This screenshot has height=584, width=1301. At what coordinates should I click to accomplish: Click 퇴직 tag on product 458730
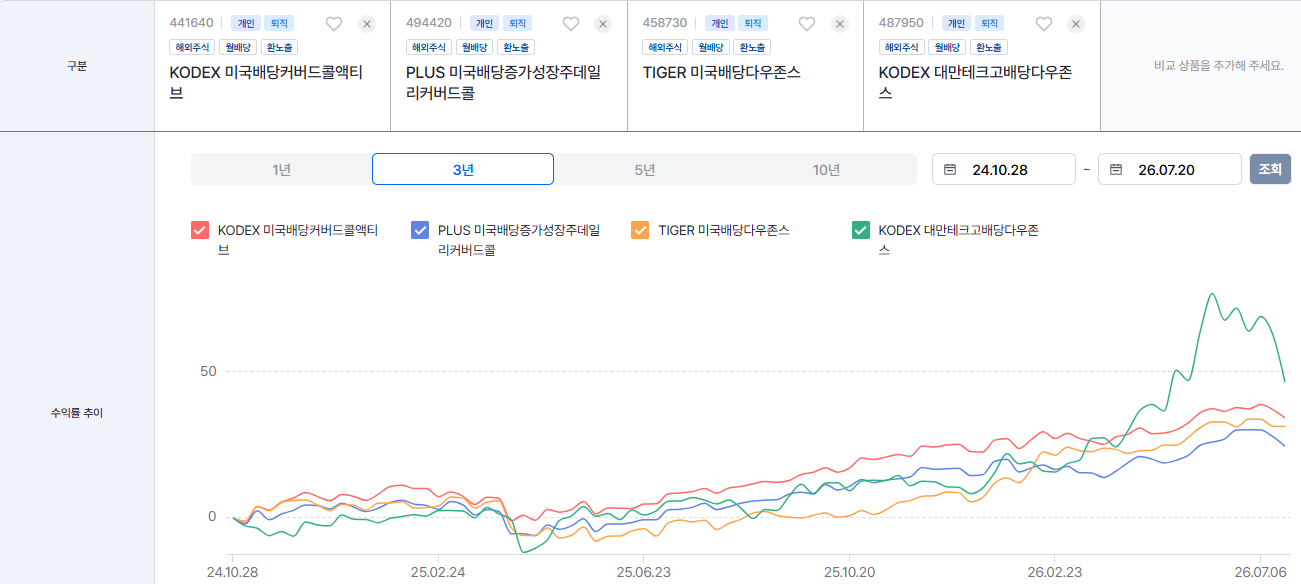tap(753, 23)
